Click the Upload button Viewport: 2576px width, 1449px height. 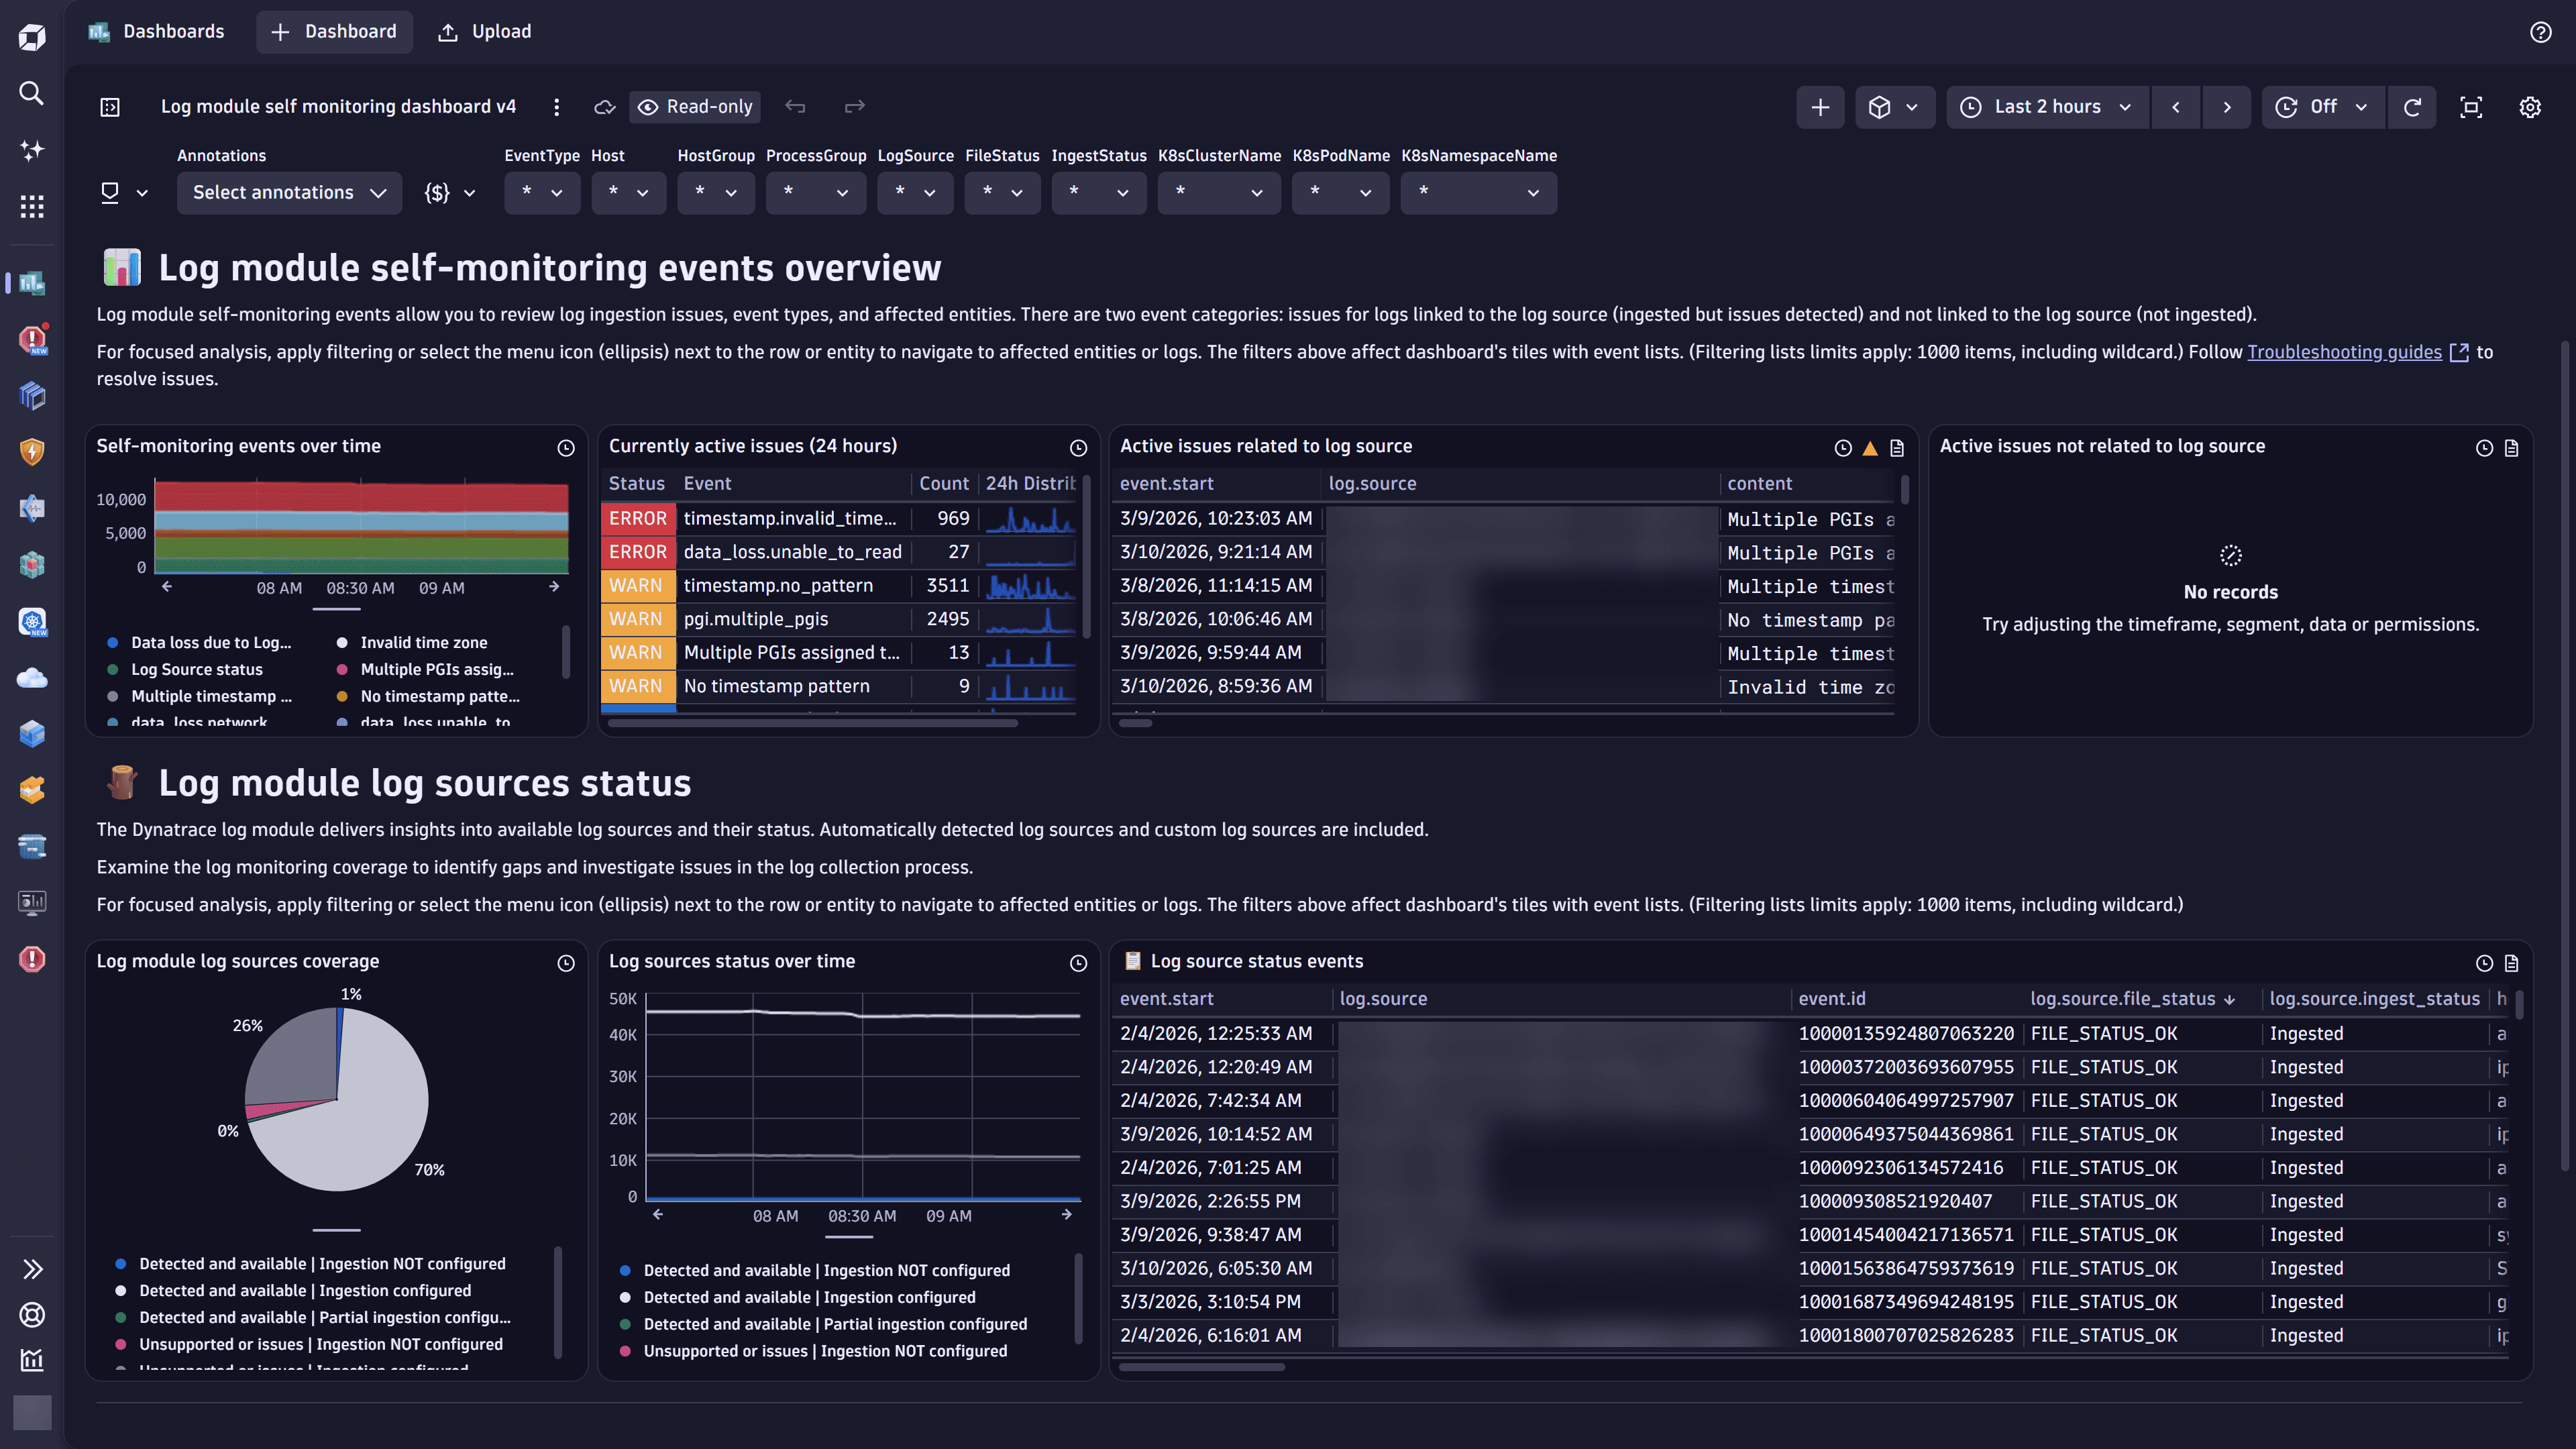pos(484,31)
